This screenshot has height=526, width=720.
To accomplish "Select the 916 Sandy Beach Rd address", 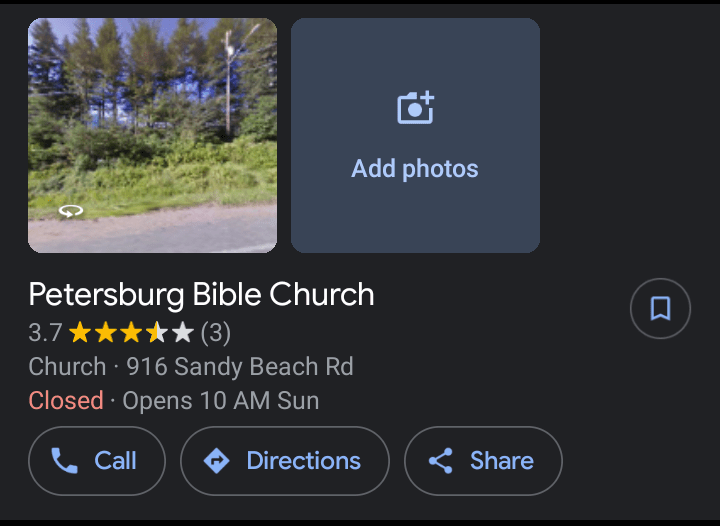I will (x=240, y=366).
